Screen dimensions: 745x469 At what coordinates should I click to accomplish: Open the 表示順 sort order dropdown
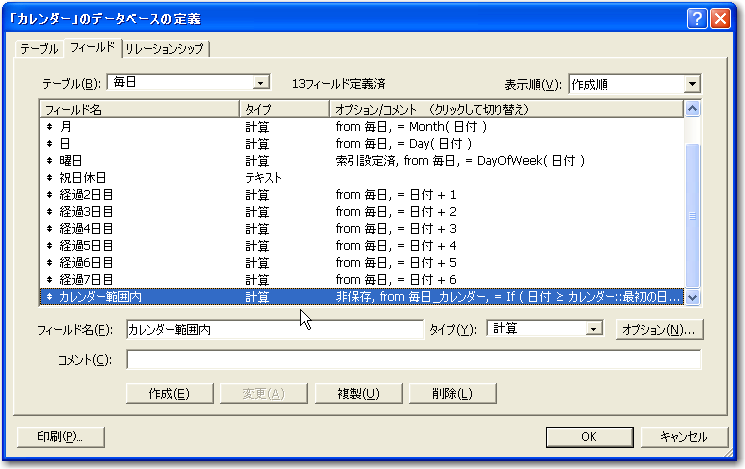691,84
